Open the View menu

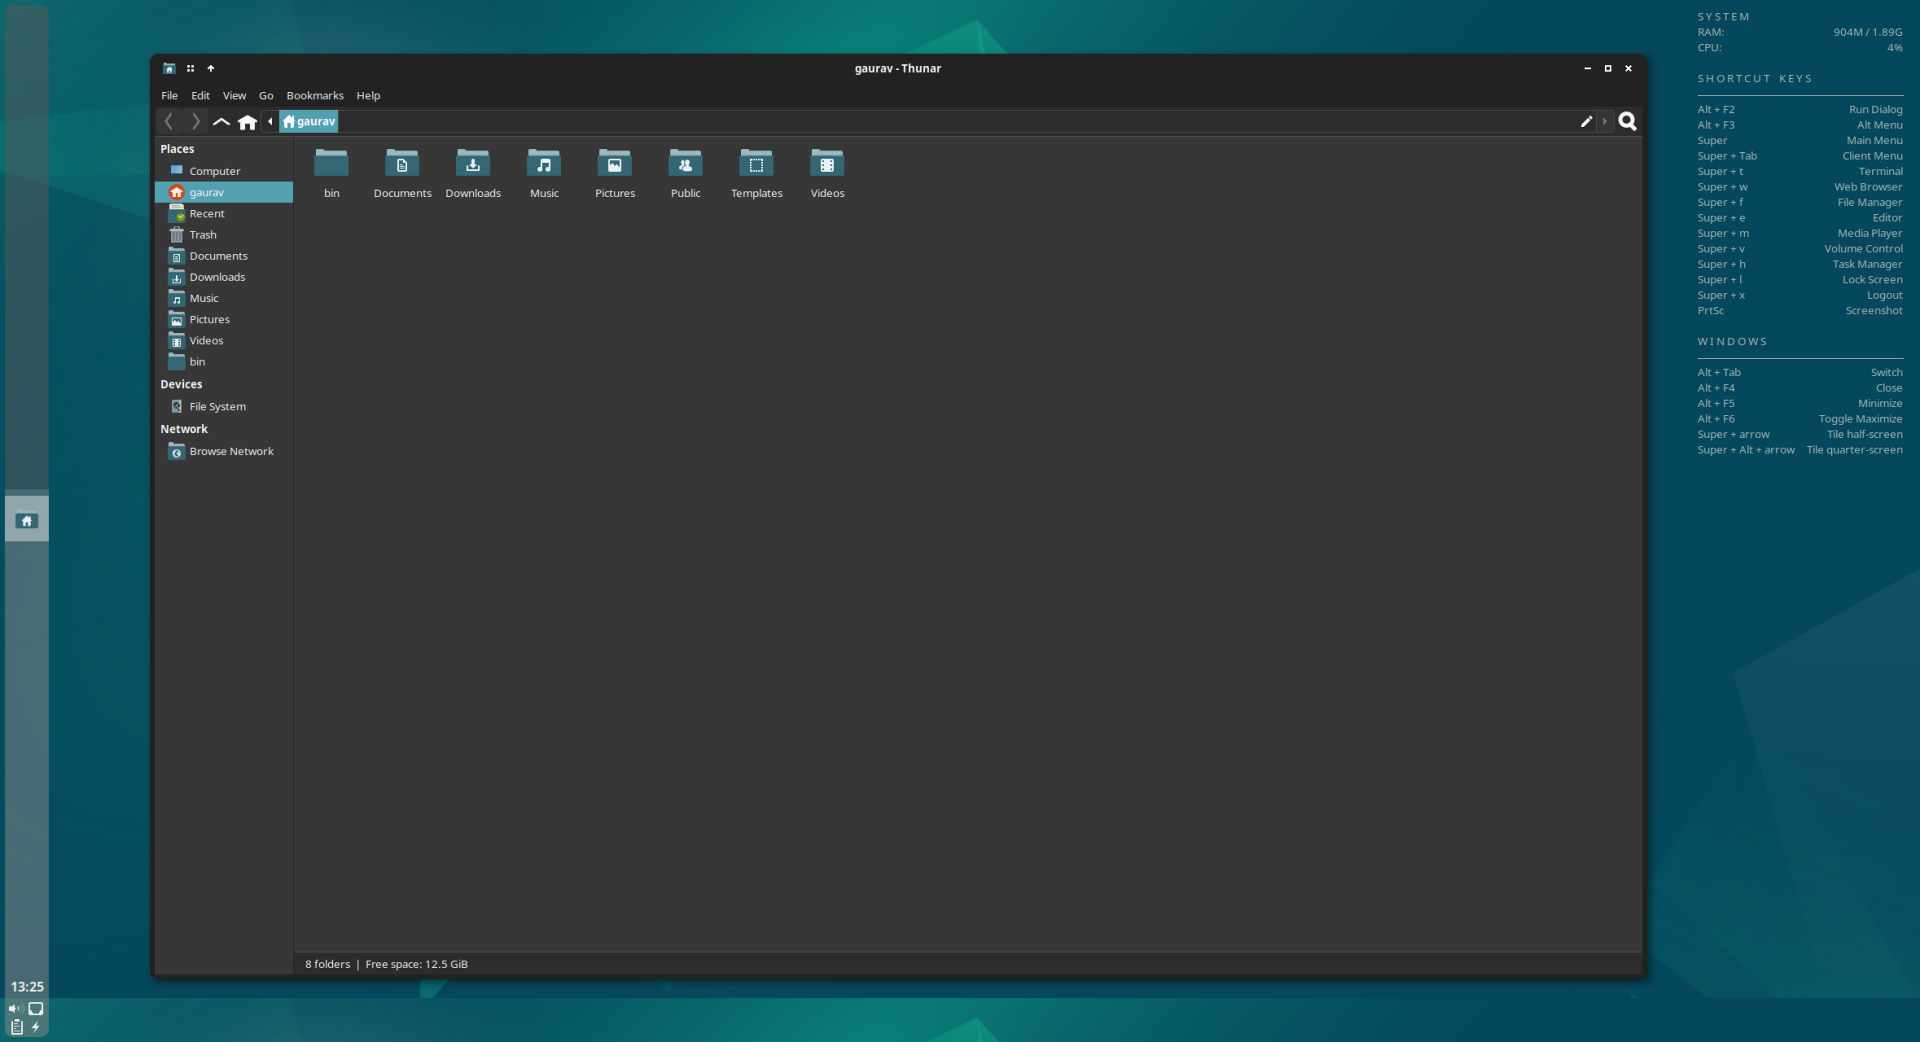(x=234, y=95)
